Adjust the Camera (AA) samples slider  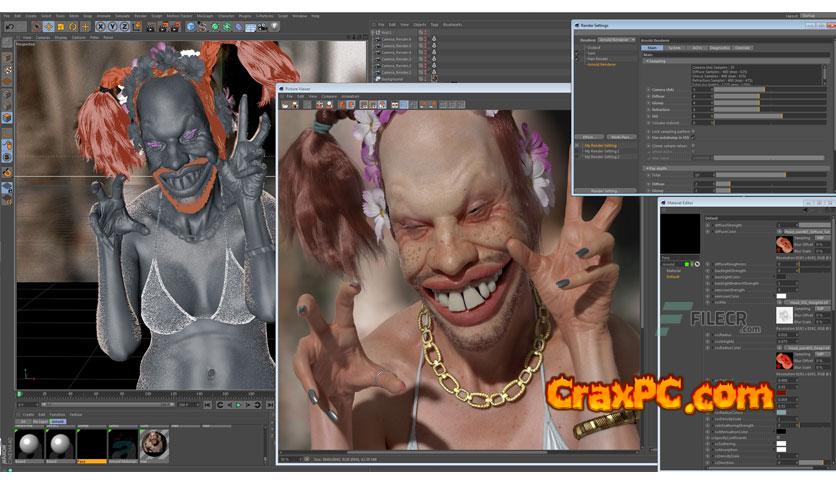coord(740,89)
